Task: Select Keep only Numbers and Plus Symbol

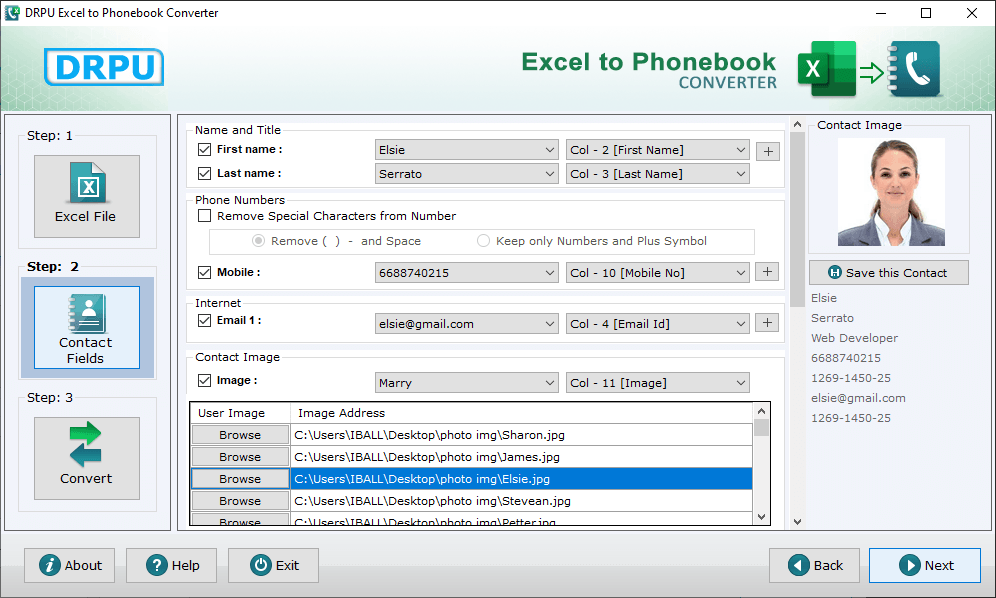Action: (483, 241)
